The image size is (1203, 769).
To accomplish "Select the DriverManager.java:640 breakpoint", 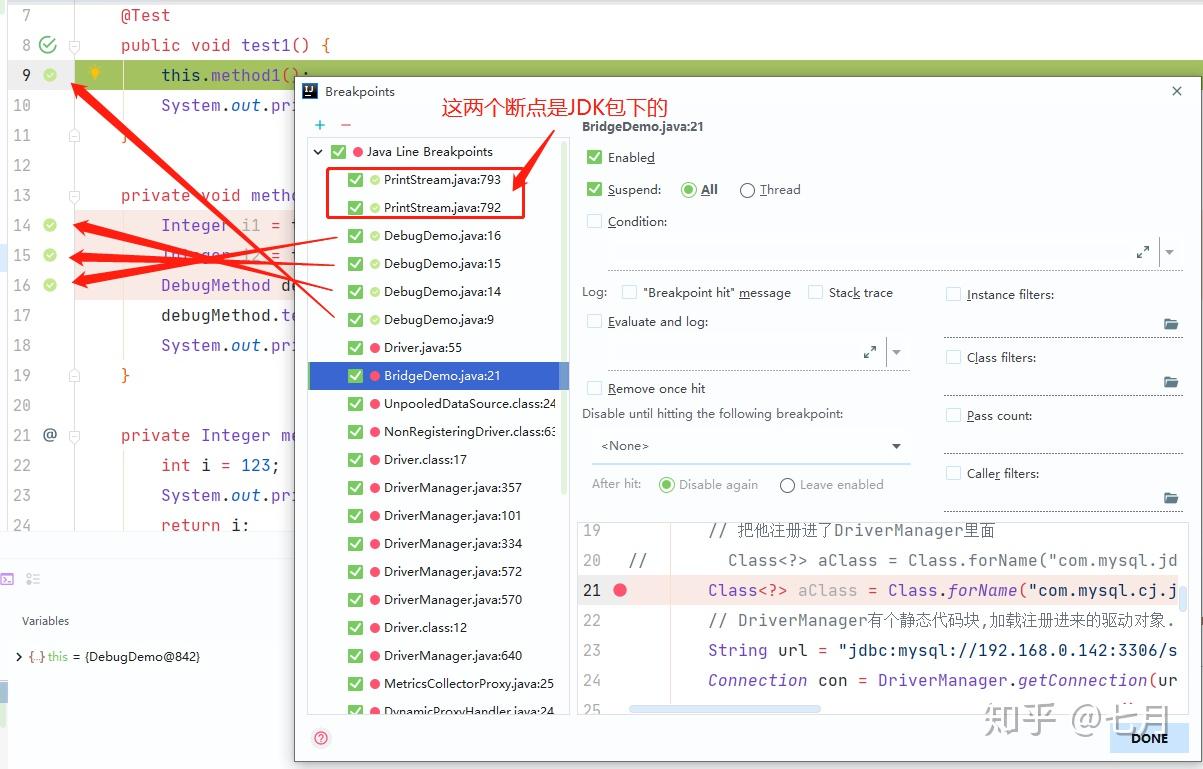I will point(452,656).
